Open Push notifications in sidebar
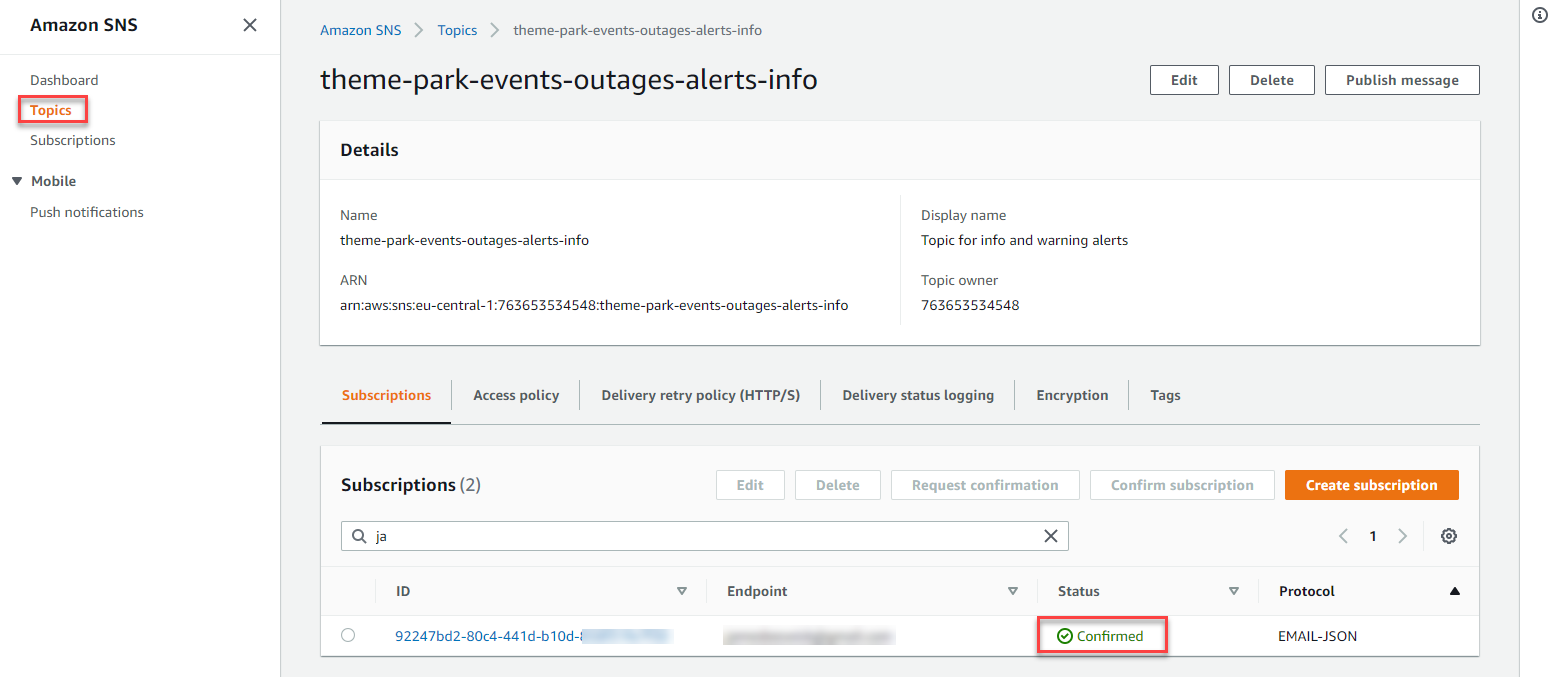Screen dimensions: 1560x677 pos(87,212)
